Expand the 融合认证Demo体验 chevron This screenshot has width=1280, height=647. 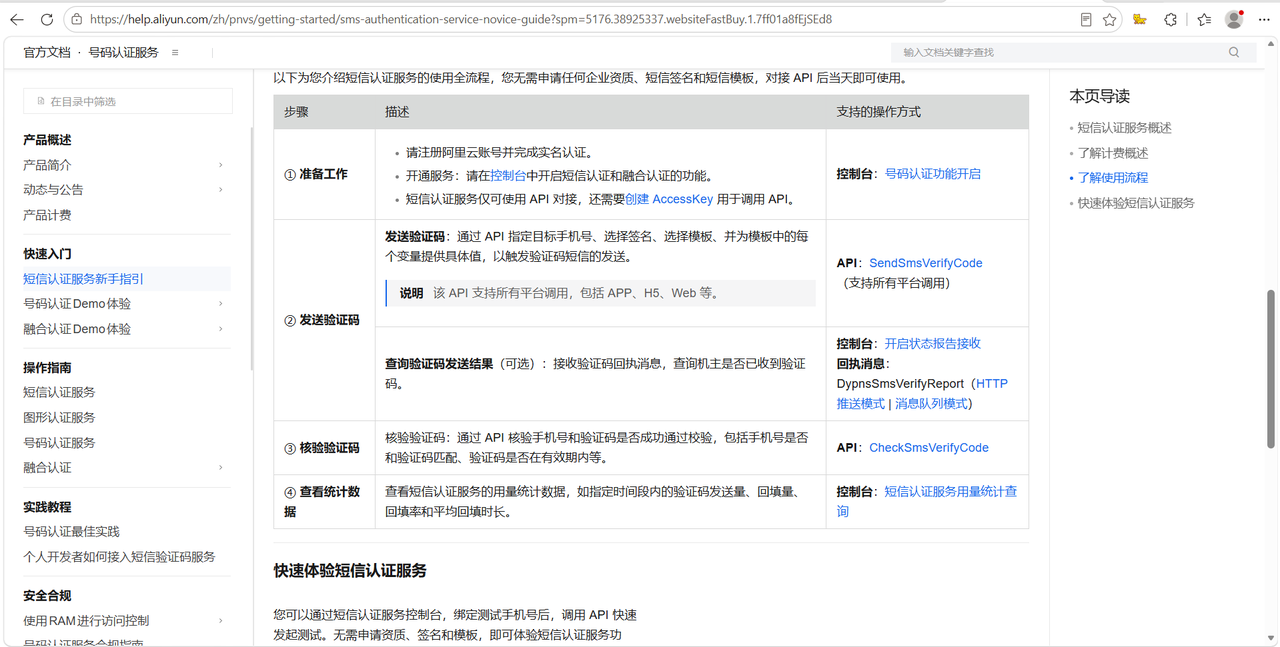tap(221, 329)
